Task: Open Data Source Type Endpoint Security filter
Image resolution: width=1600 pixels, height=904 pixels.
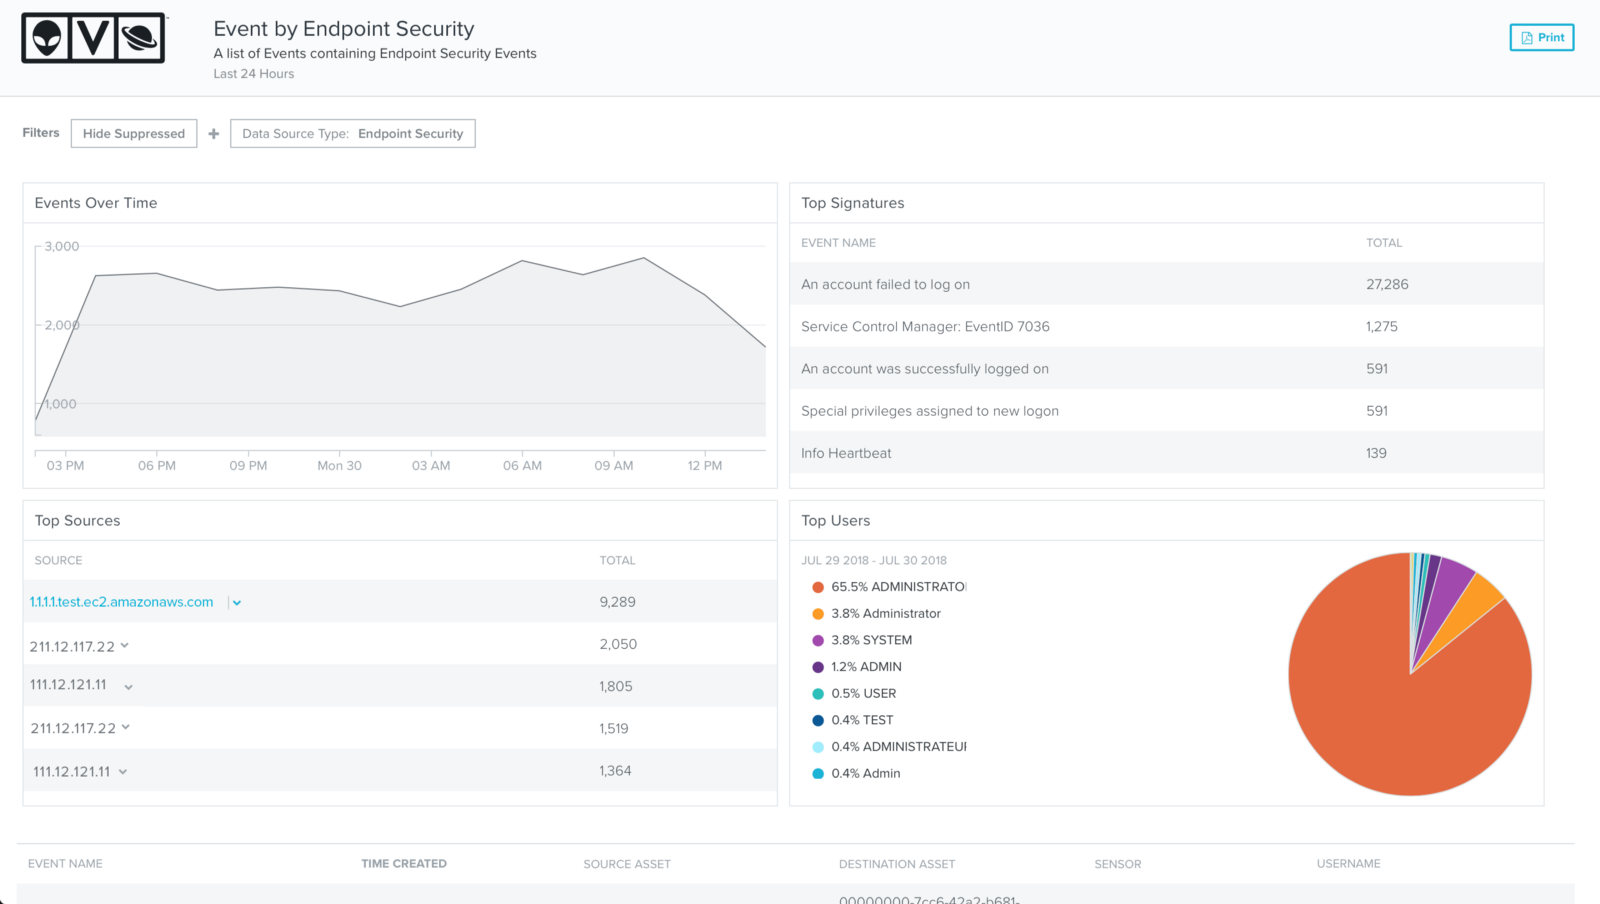Action: (352, 134)
